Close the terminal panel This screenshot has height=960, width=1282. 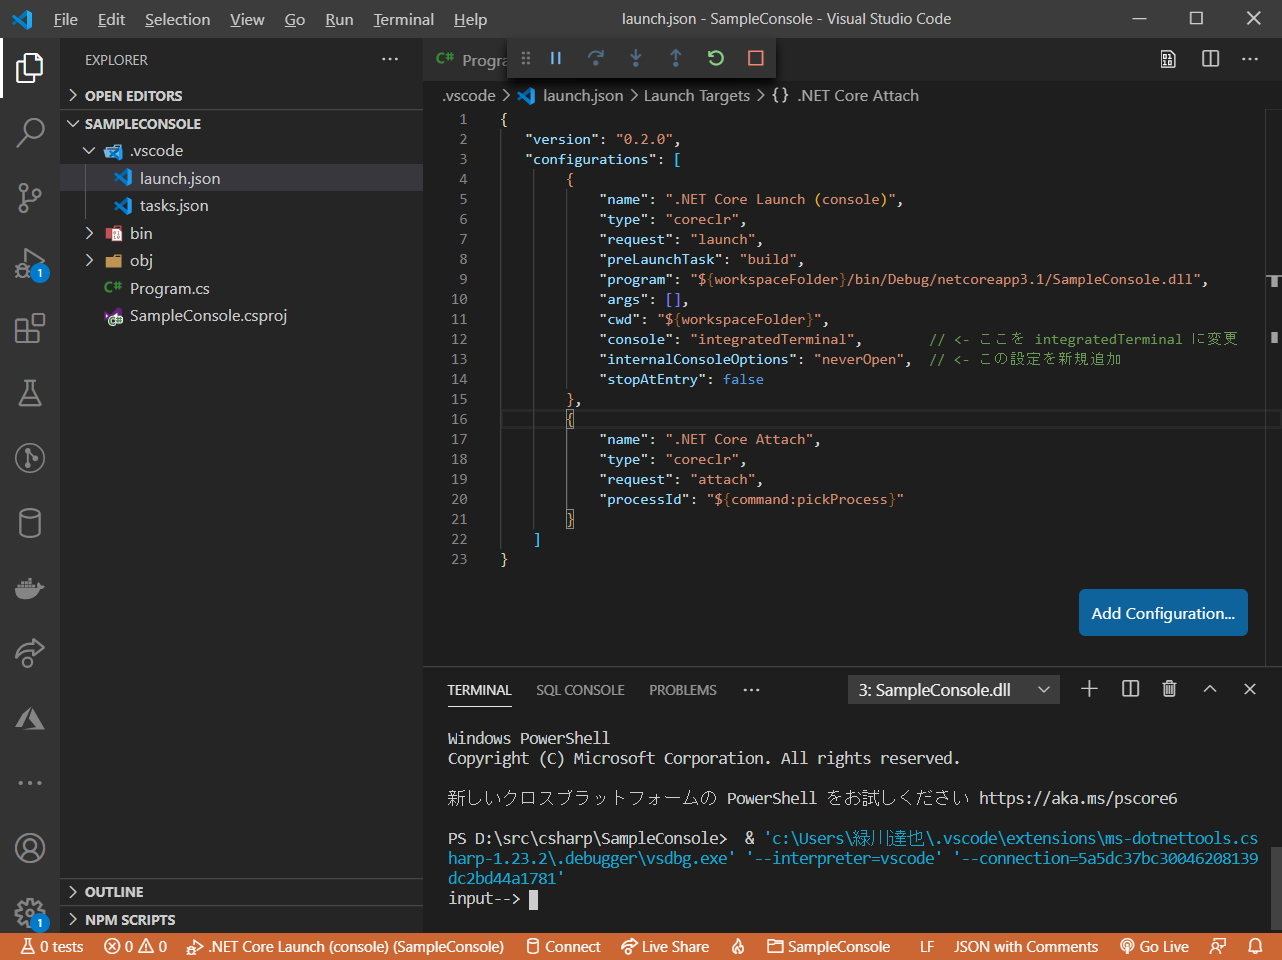pos(1250,689)
